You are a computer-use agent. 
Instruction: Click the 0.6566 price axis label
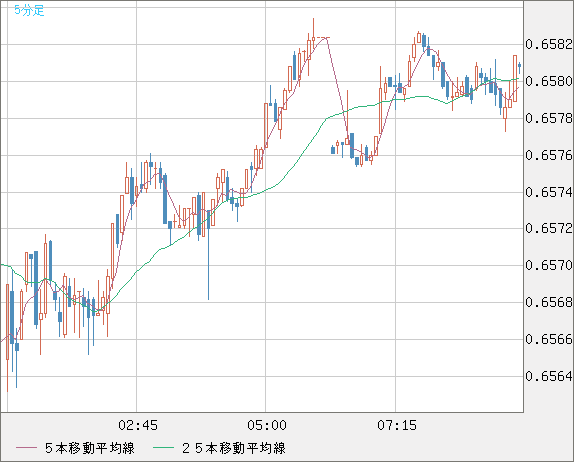tap(549, 339)
